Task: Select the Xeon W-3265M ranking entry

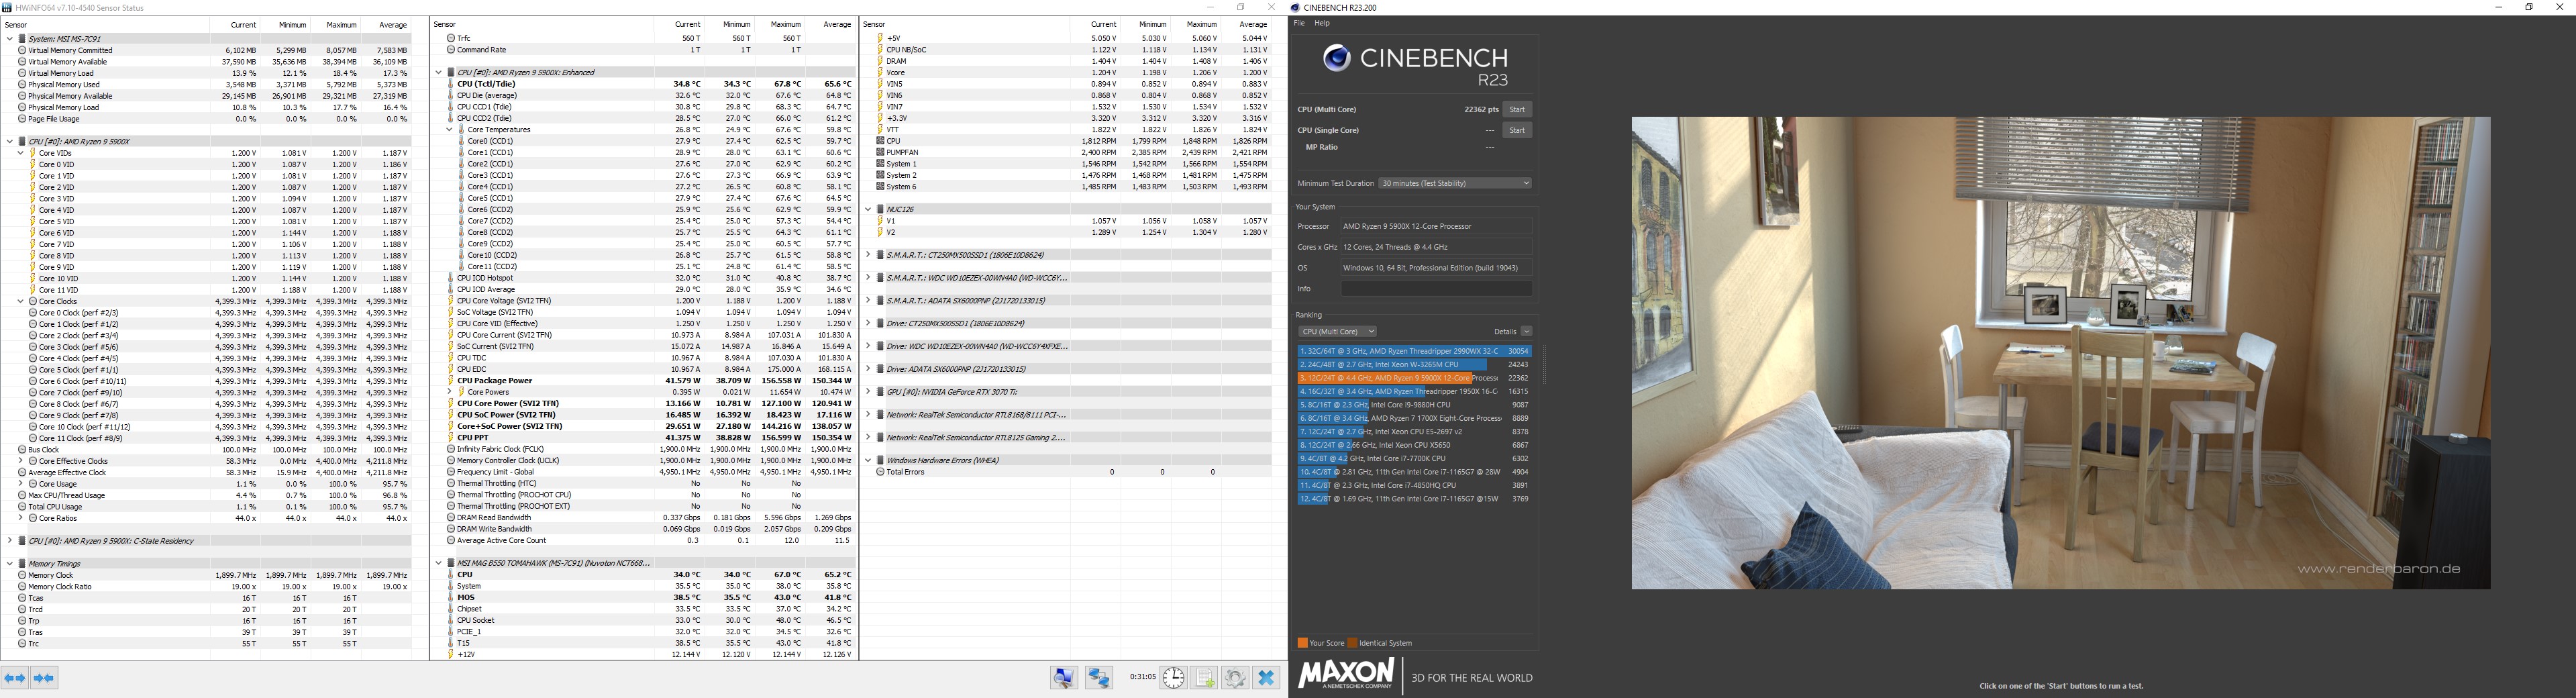Action: point(1414,365)
